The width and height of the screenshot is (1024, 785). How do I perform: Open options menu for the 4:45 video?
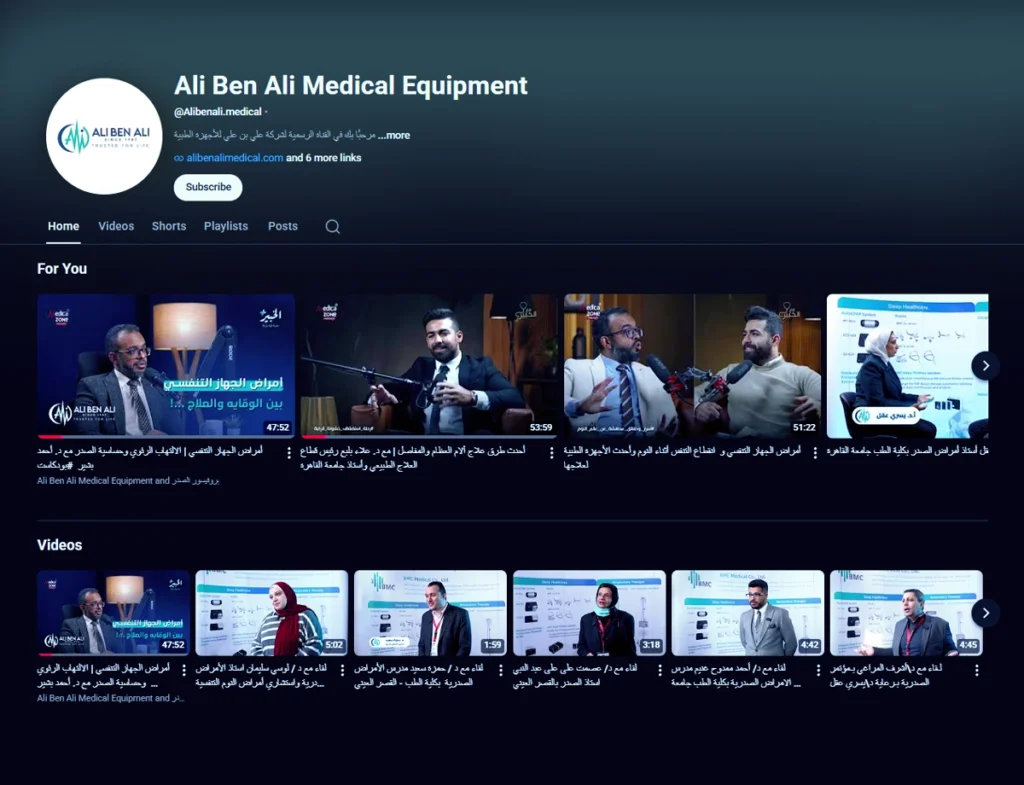click(x=977, y=670)
